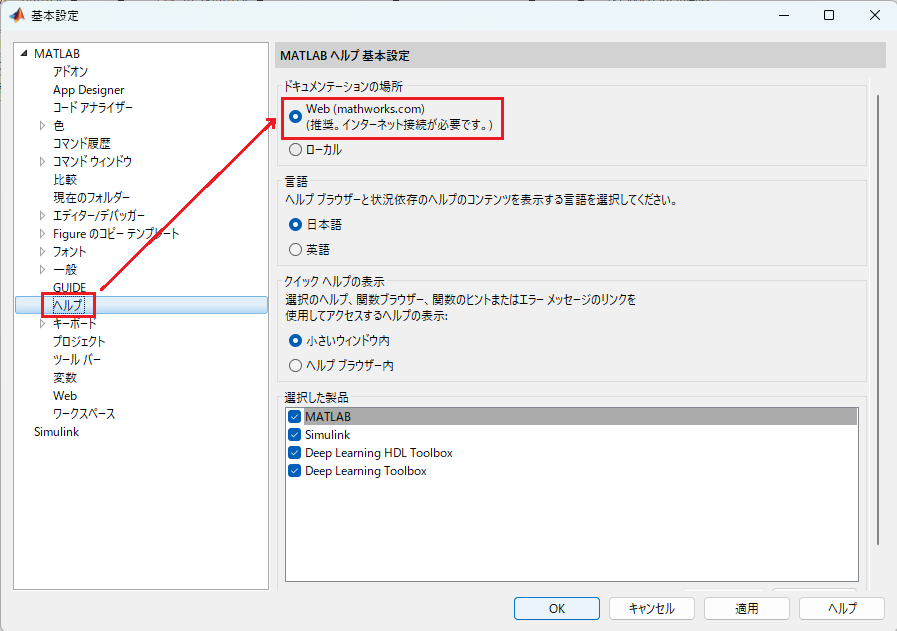Image resolution: width=897 pixels, height=631 pixels.
Task: Expand the エディター/デバッガー tree node
Action: (x=42, y=216)
